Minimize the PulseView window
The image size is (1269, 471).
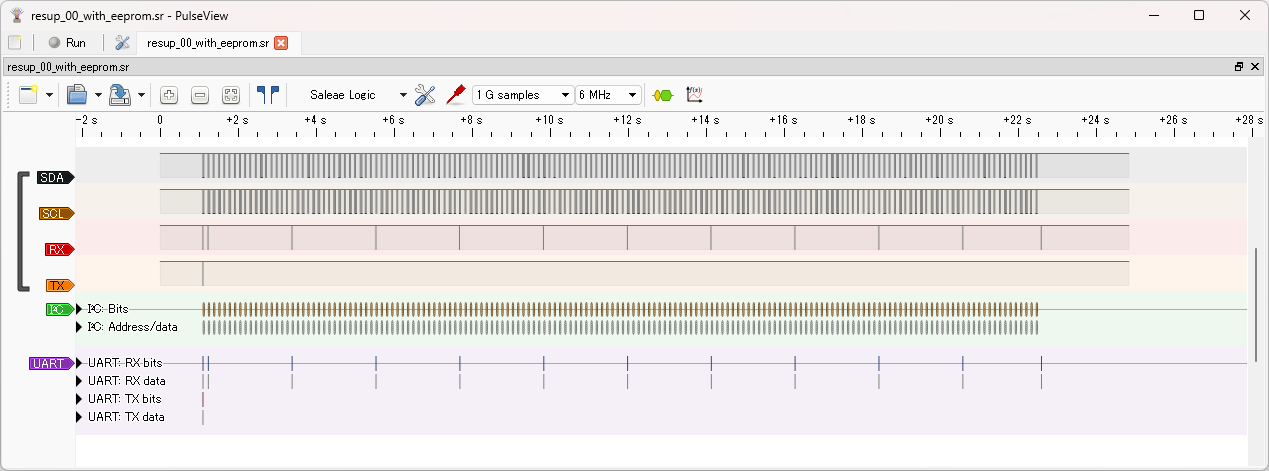1154,15
